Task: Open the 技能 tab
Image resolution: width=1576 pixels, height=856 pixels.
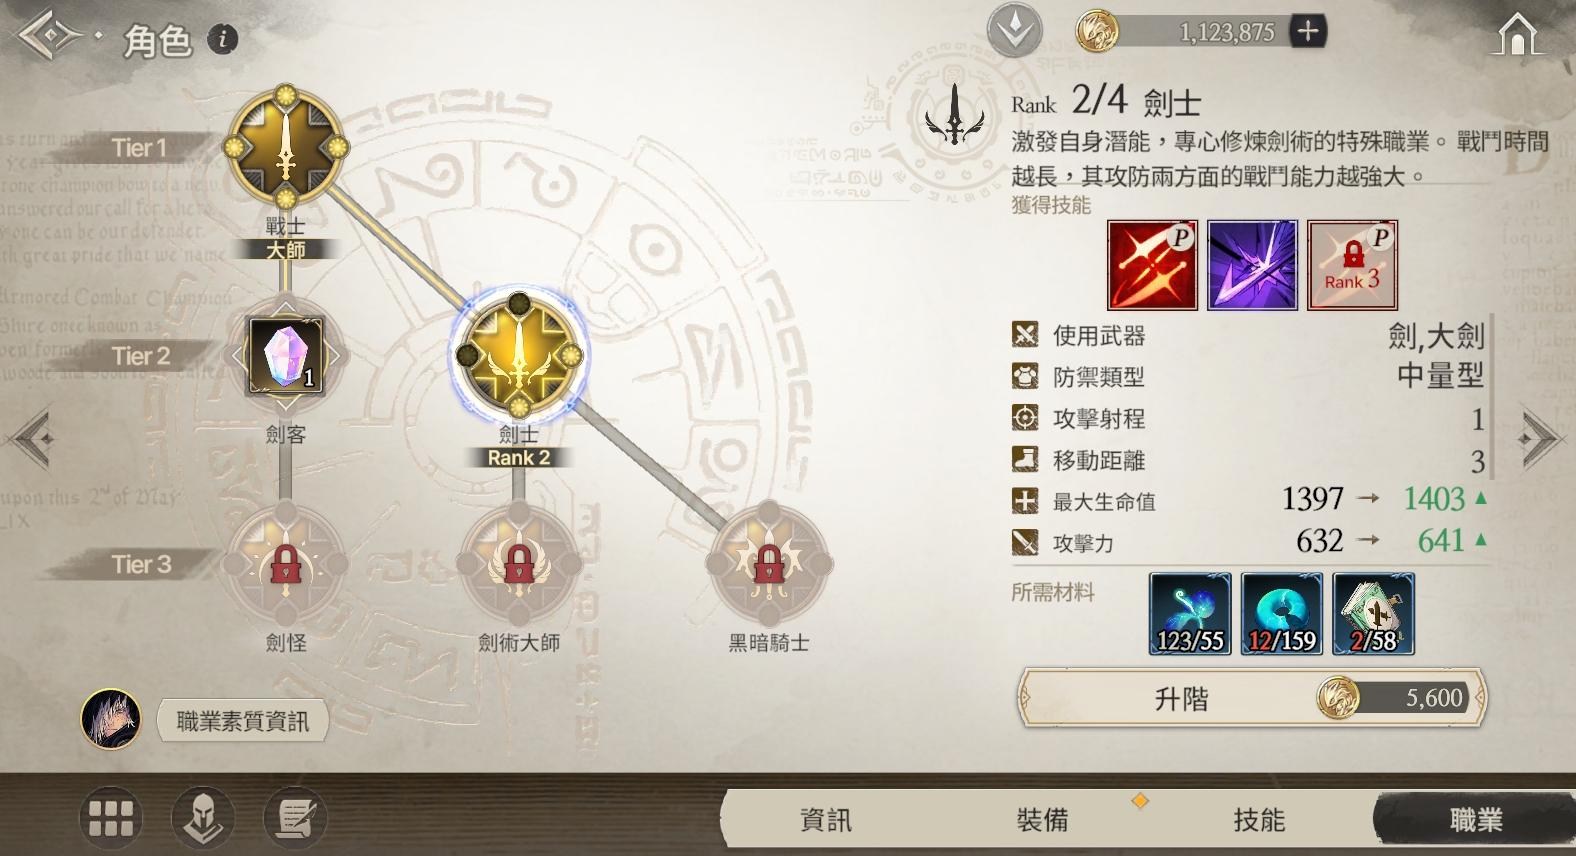Action: pos(1259,820)
